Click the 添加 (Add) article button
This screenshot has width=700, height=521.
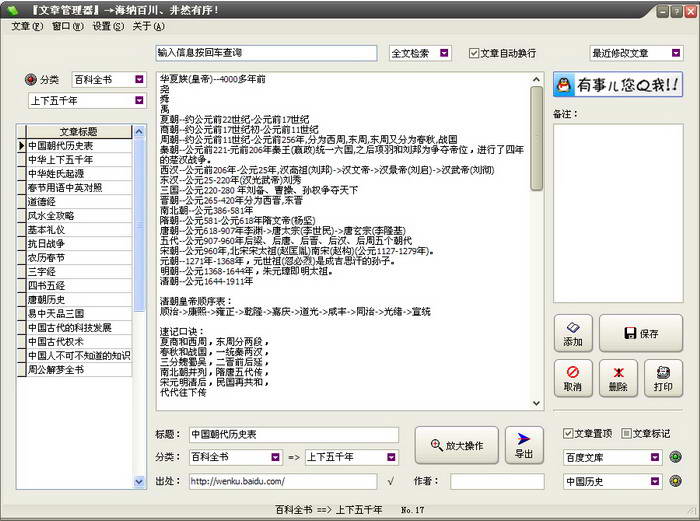tap(573, 333)
